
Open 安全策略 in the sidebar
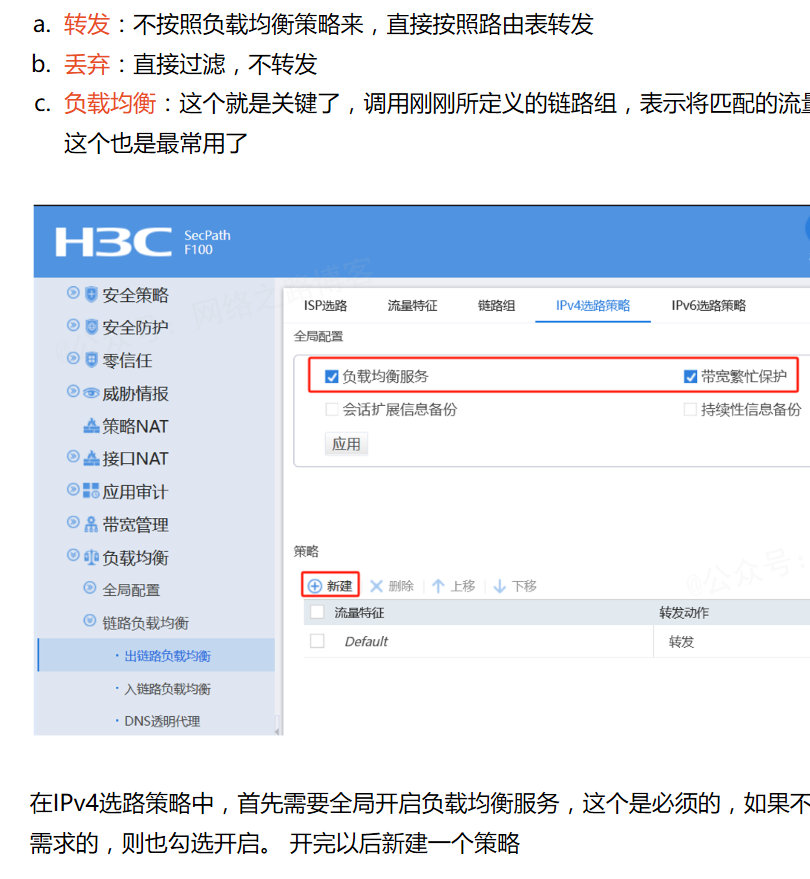[135, 295]
